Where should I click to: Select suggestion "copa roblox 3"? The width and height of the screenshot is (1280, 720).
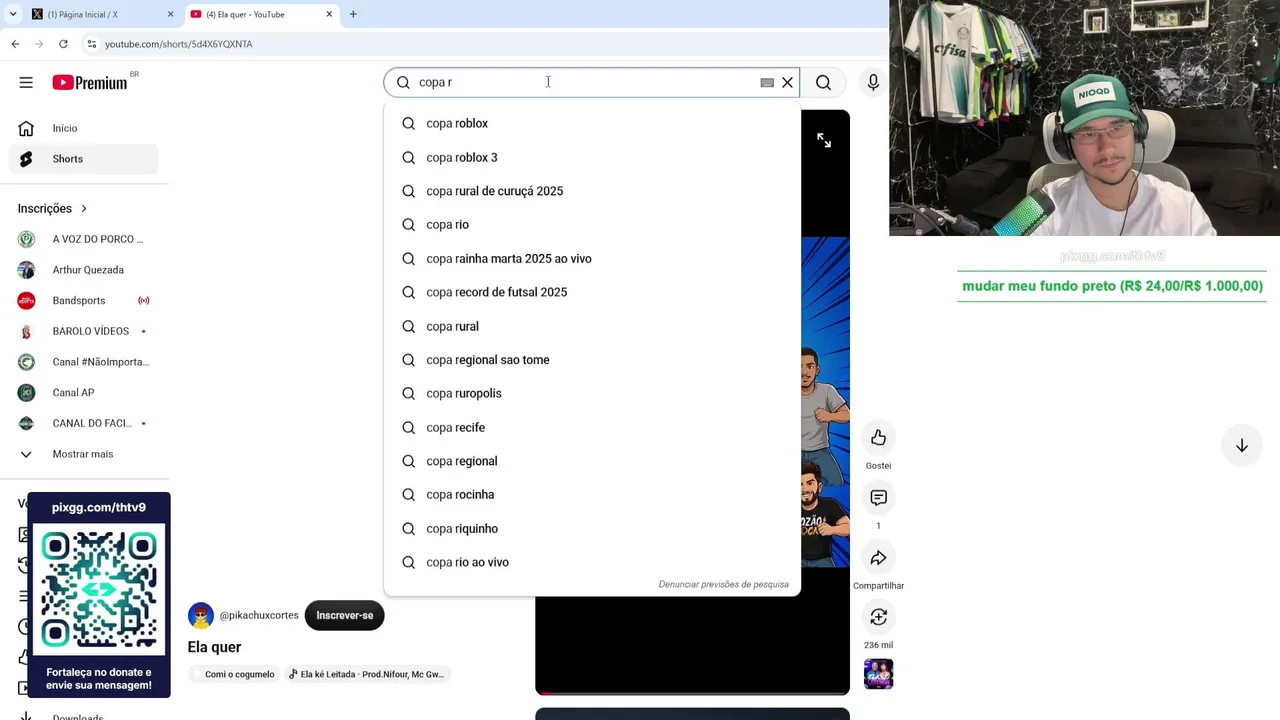coord(592,157)
